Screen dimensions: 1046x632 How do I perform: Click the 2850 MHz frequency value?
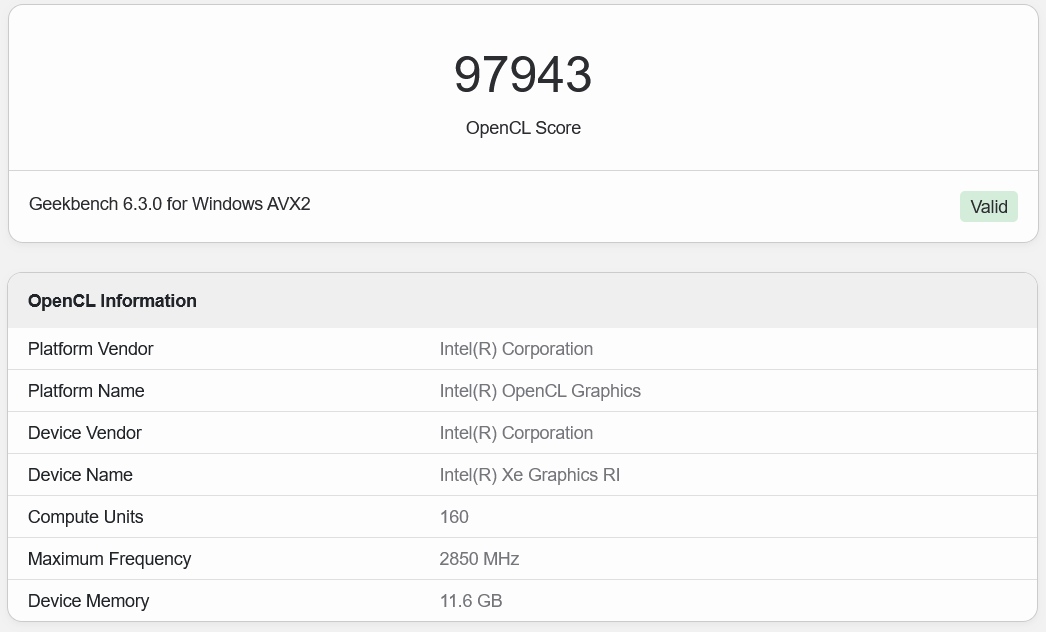(479, 559)
